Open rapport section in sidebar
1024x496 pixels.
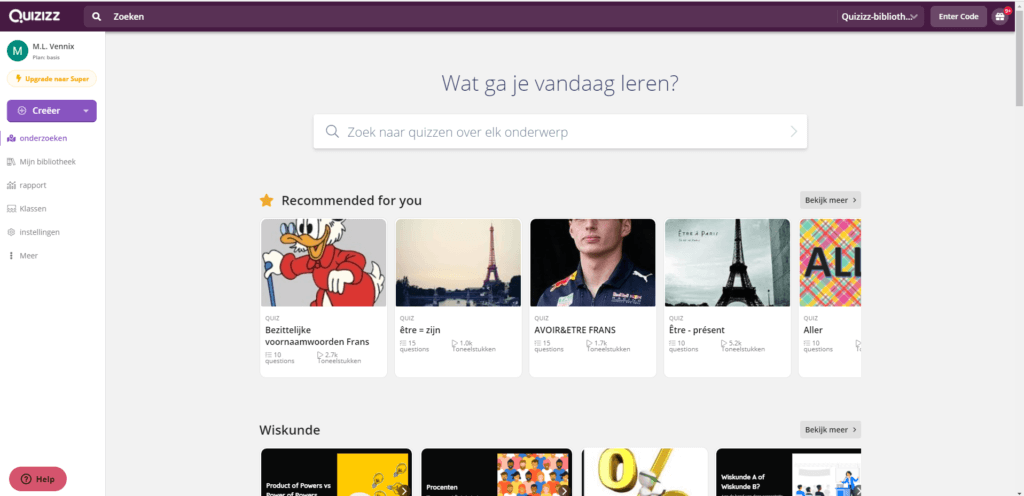(x=33, y=185)
